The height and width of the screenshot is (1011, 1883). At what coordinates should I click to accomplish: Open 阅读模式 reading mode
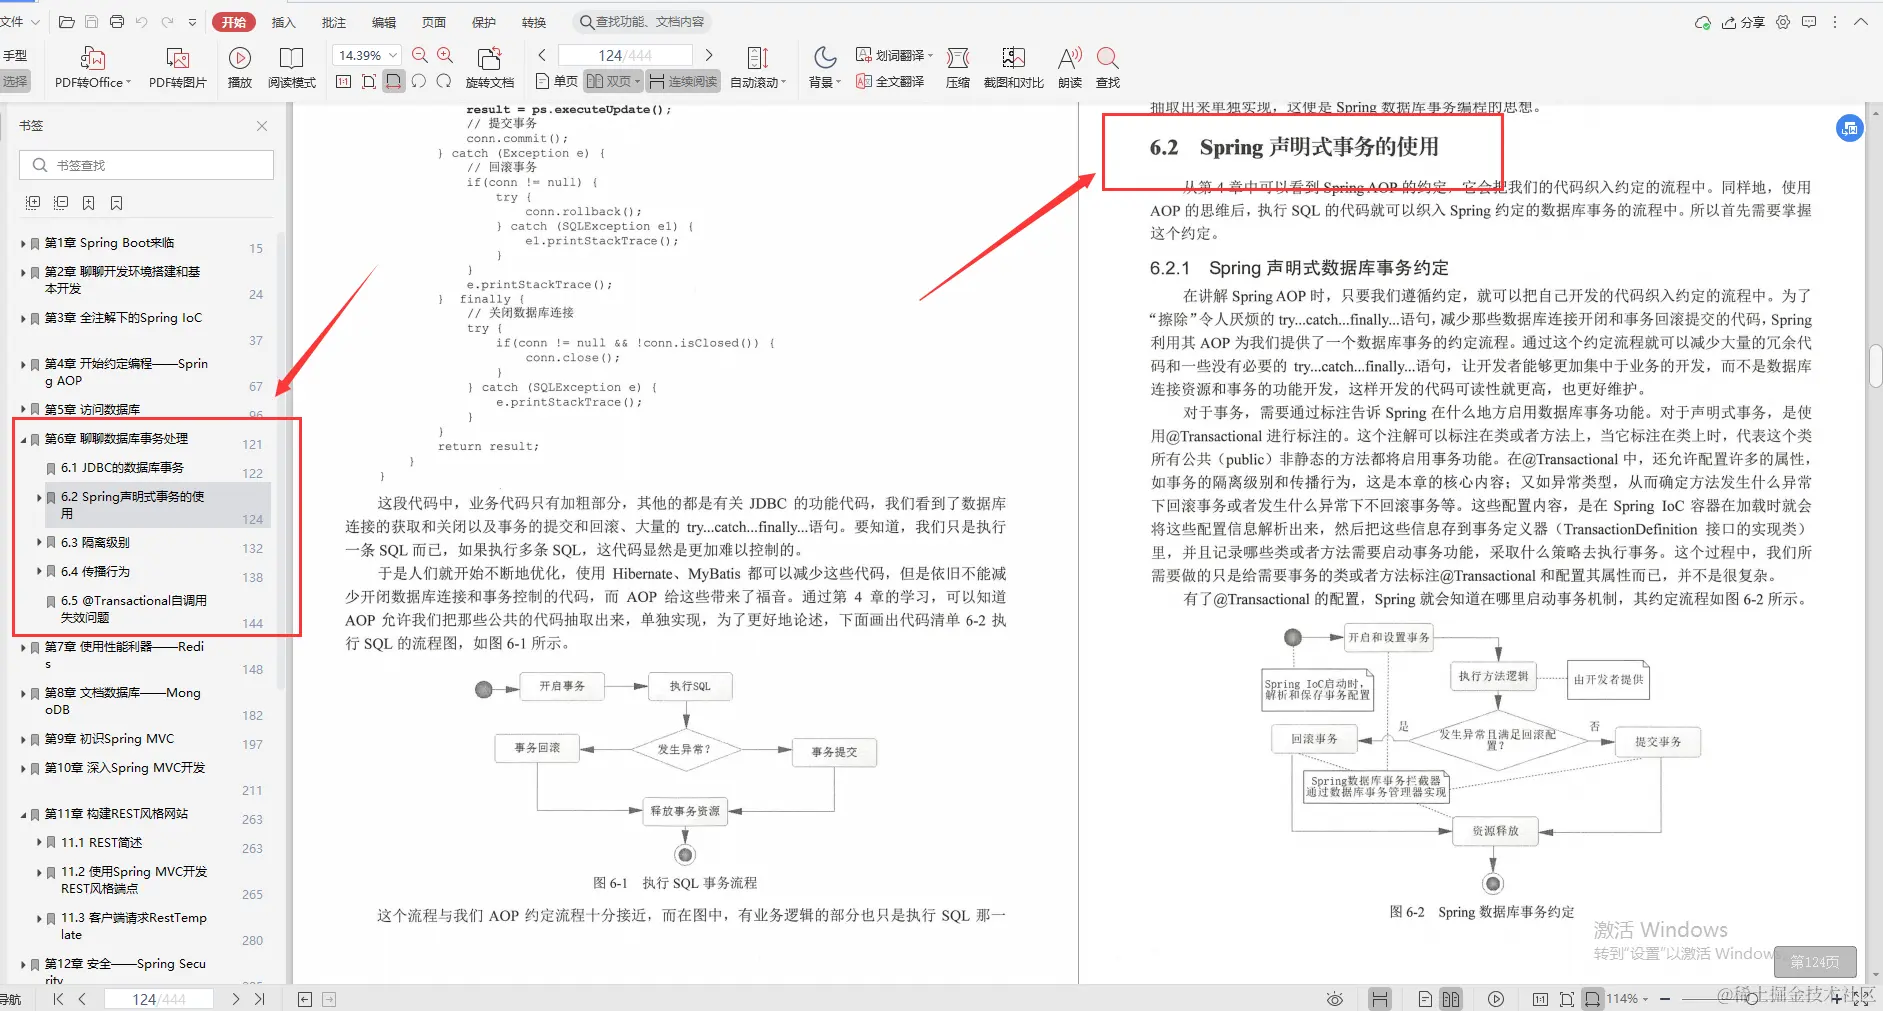(292, 67)
